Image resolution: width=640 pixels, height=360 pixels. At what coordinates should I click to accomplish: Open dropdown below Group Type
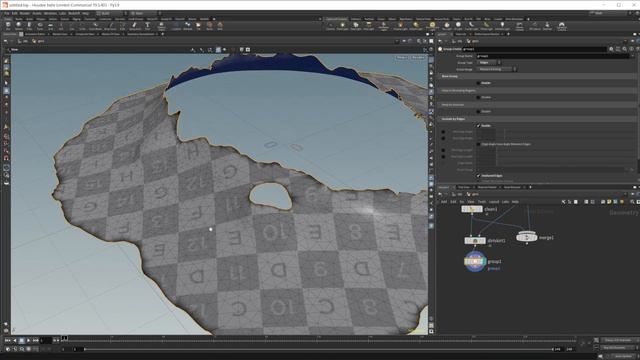[x=497, y=69]
